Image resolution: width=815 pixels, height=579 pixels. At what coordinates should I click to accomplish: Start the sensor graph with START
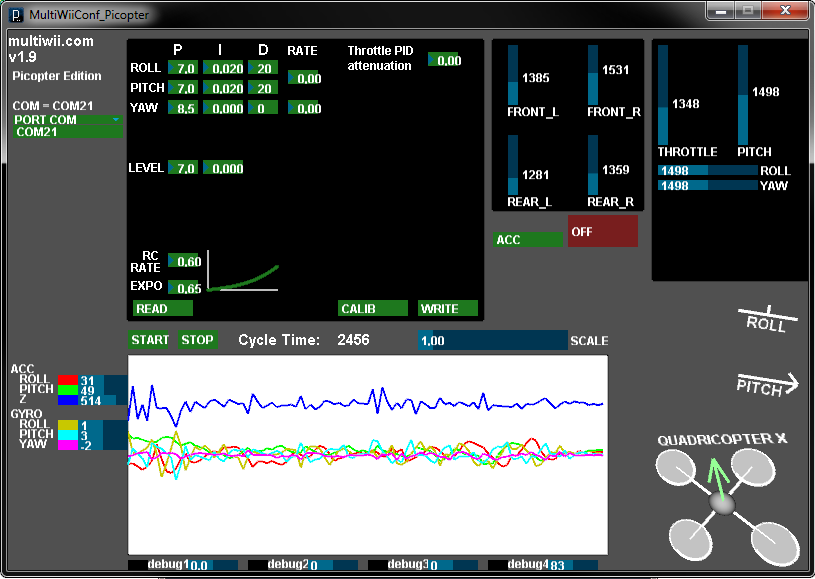(x=149, y=340)
